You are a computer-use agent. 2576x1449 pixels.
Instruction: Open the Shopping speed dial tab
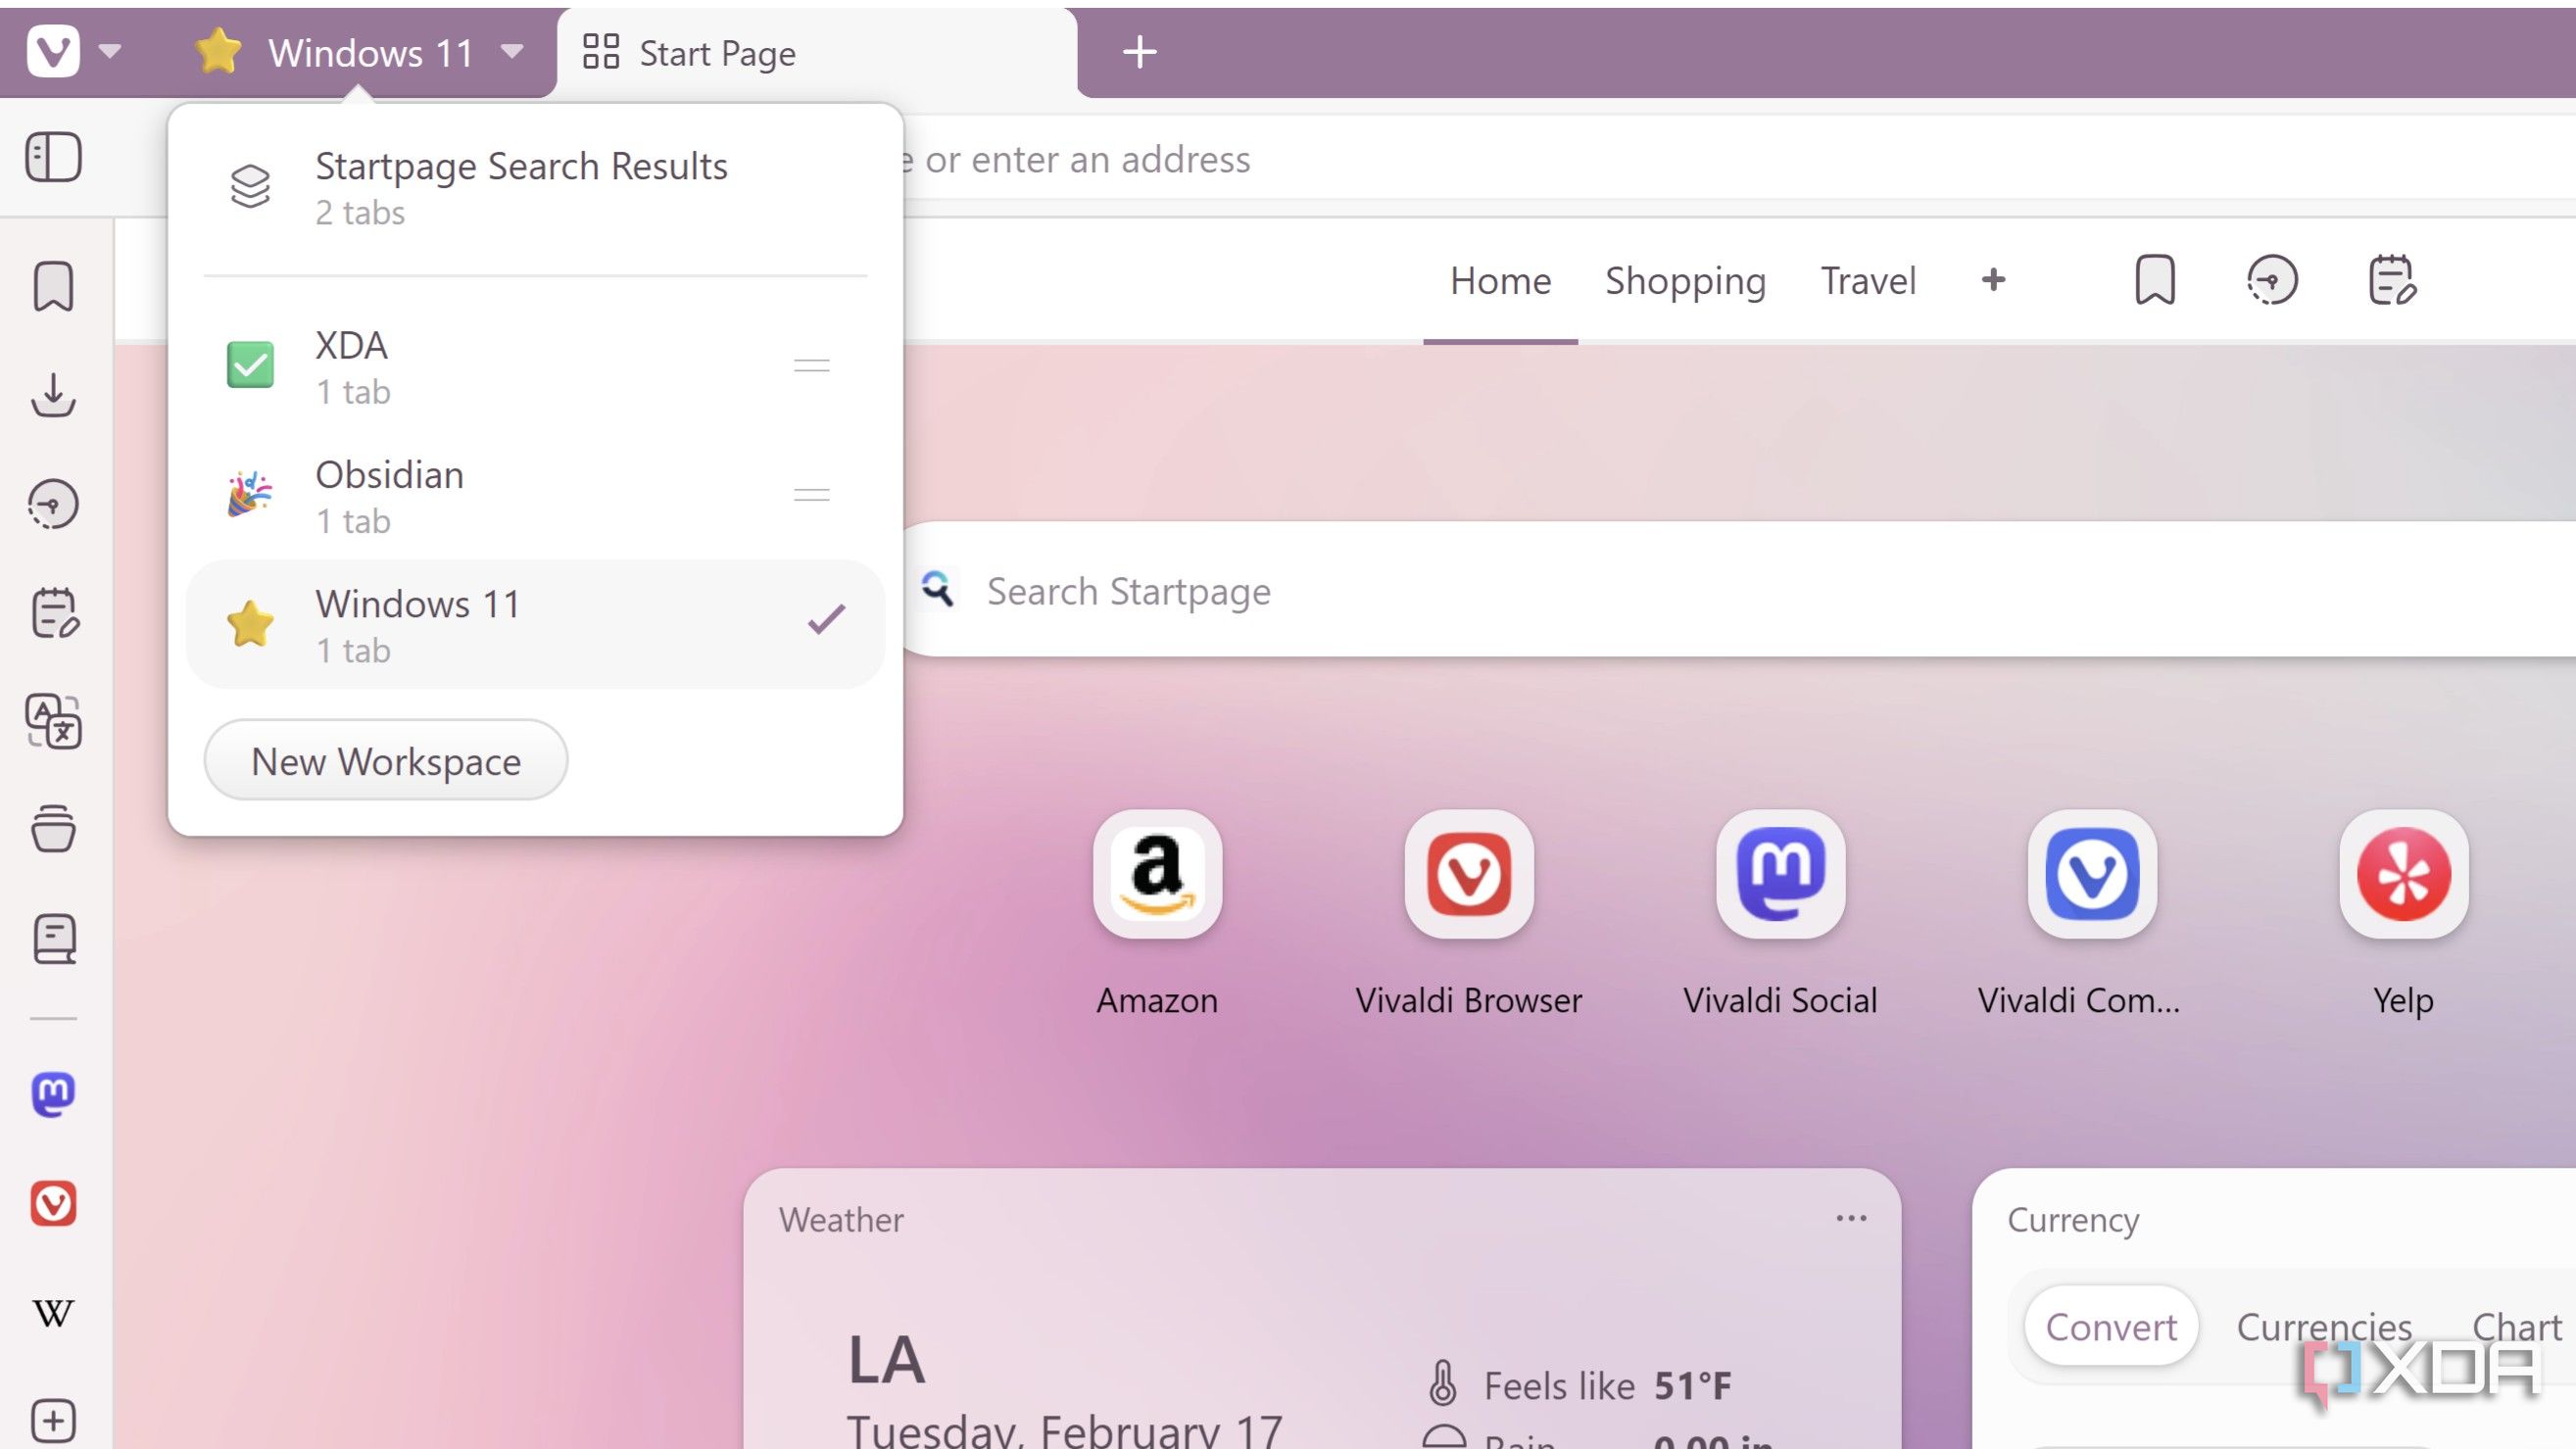[1685, 281]
